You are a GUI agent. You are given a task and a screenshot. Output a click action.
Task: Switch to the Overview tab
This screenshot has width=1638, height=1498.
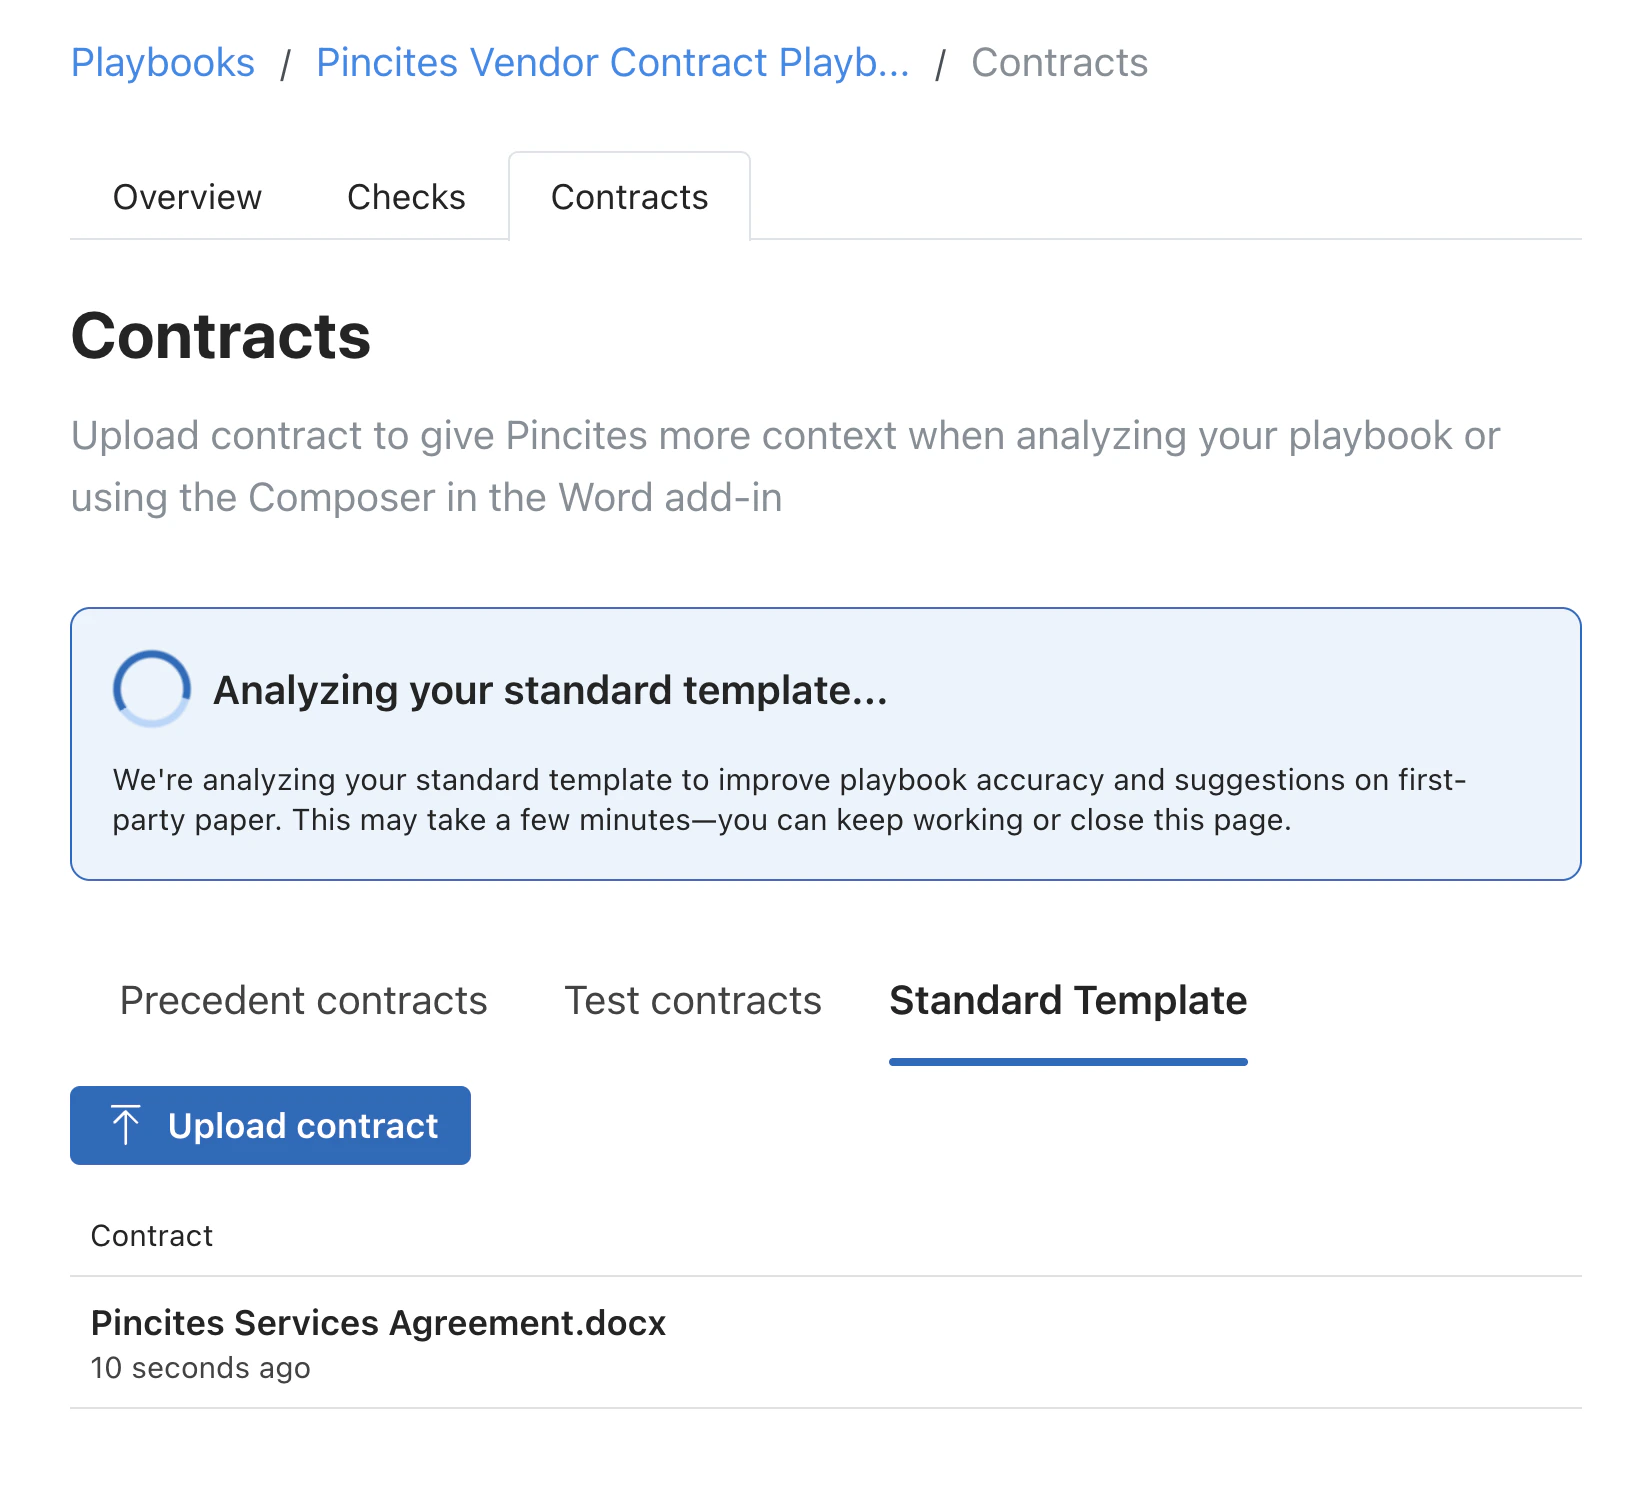[x=186, y=197]
